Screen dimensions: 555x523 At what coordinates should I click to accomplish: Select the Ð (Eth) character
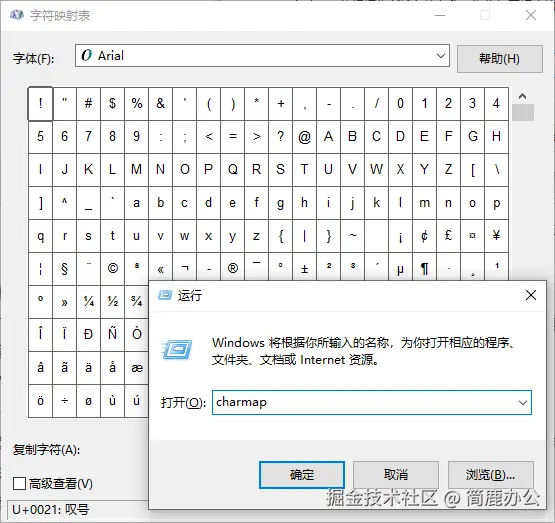pos(88,334)
